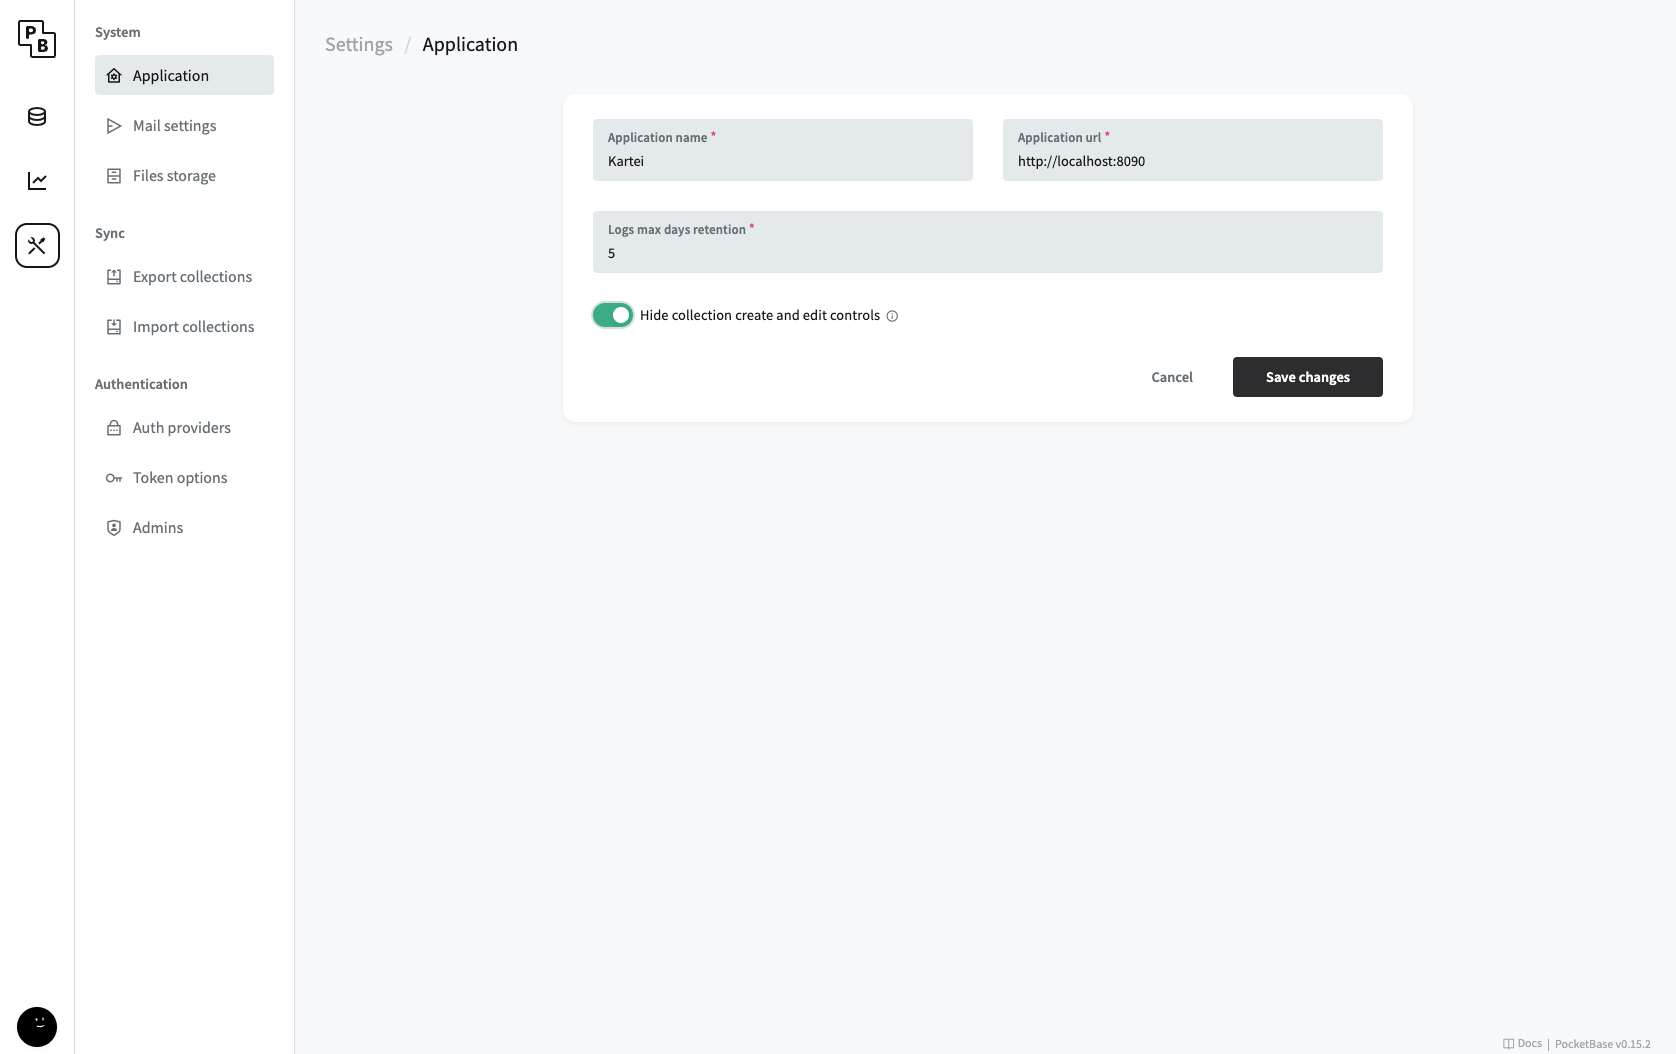Open Token options settings
Viewport: 1676px width, 1054px height.
(x=184, y=478)
